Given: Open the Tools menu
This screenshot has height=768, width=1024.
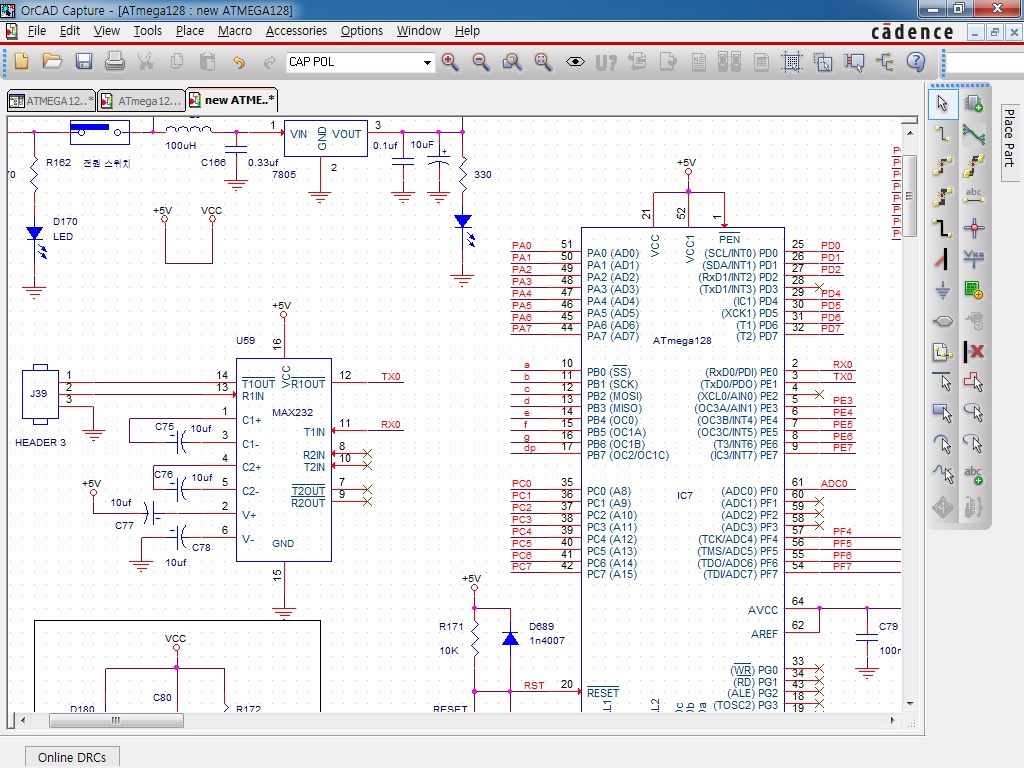Looking at the screenshot, I should pyautogui.click(x=148, y=31).
